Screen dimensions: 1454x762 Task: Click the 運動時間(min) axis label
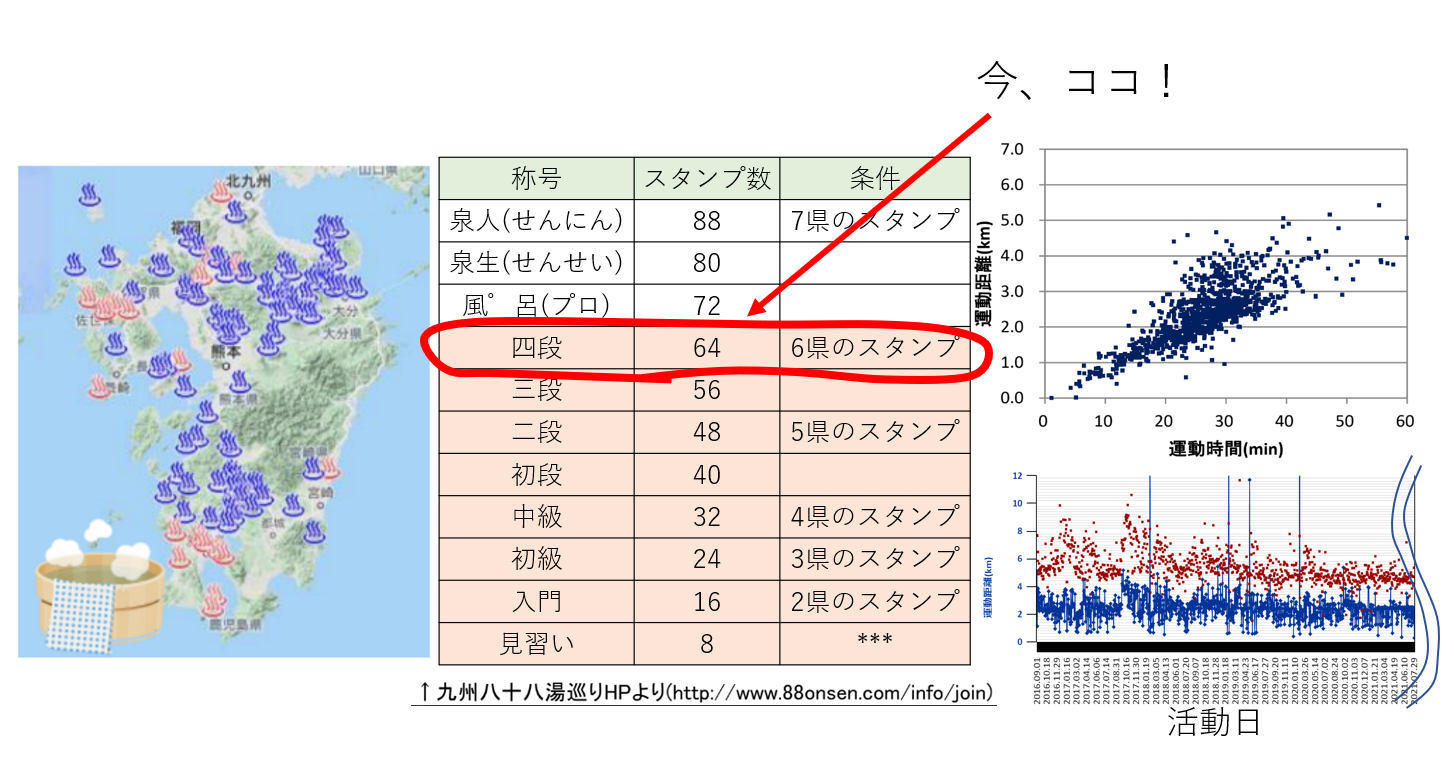[1225, 449]
